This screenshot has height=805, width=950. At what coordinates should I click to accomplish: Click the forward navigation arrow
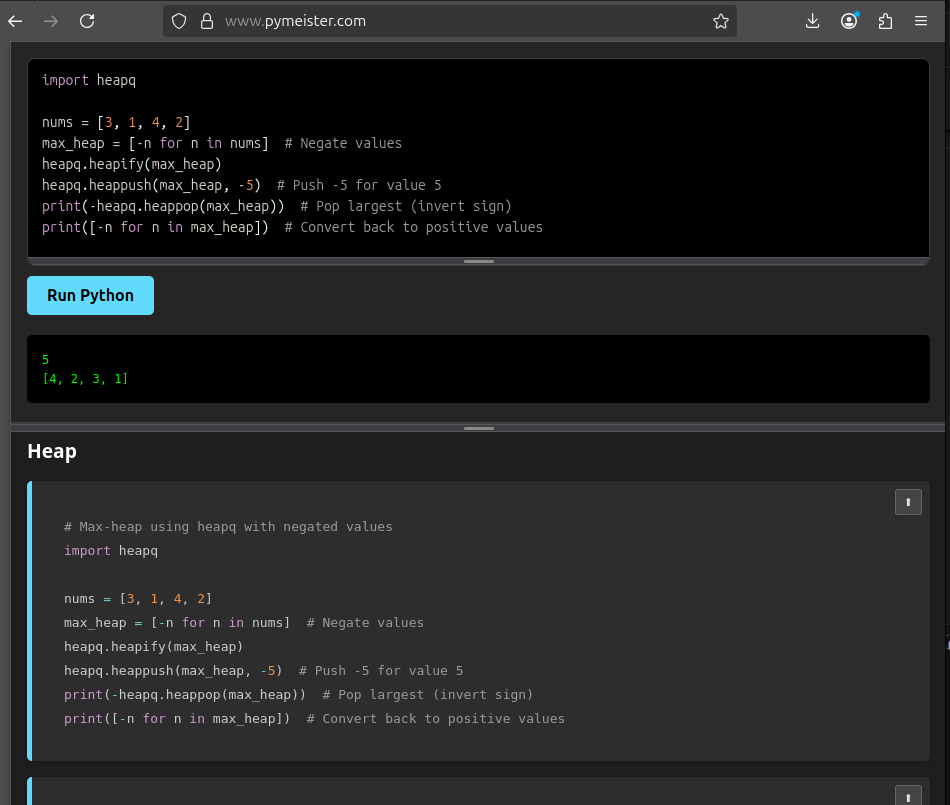(51, 20)
